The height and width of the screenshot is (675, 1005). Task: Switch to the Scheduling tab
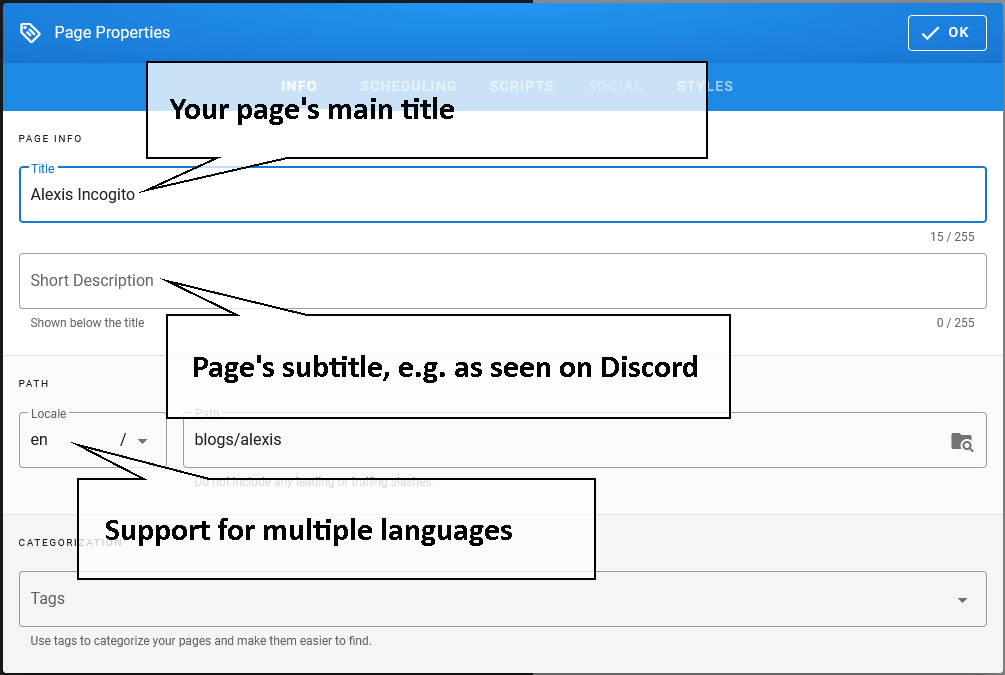coord(408,86)
